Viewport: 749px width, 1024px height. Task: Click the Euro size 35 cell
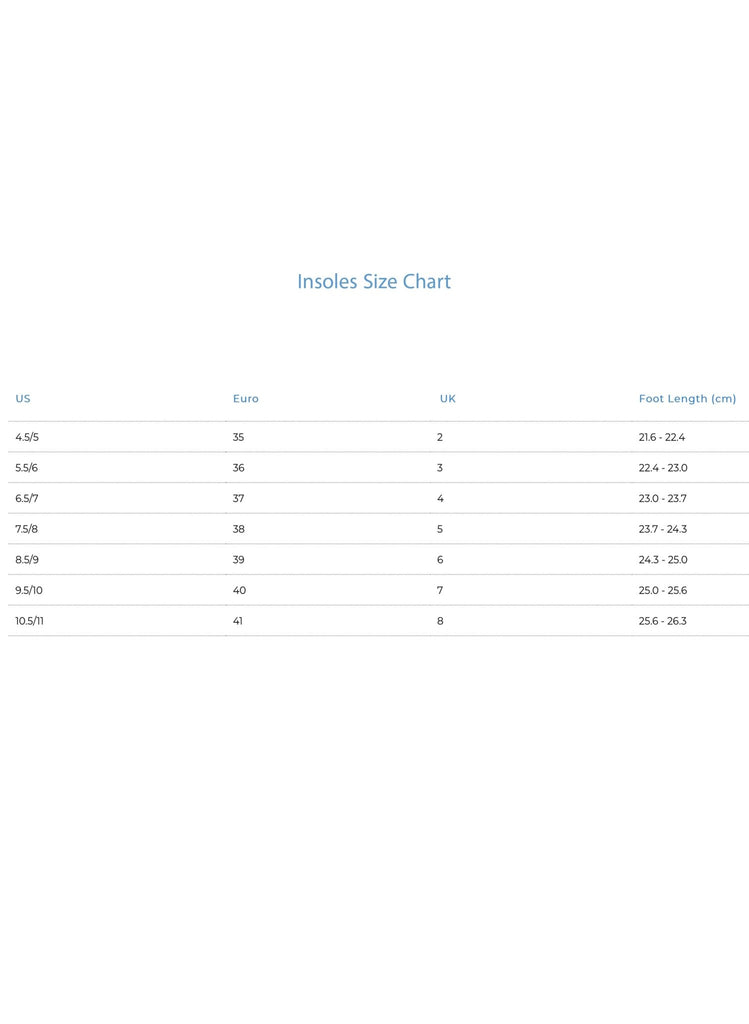tap(239, 438)
